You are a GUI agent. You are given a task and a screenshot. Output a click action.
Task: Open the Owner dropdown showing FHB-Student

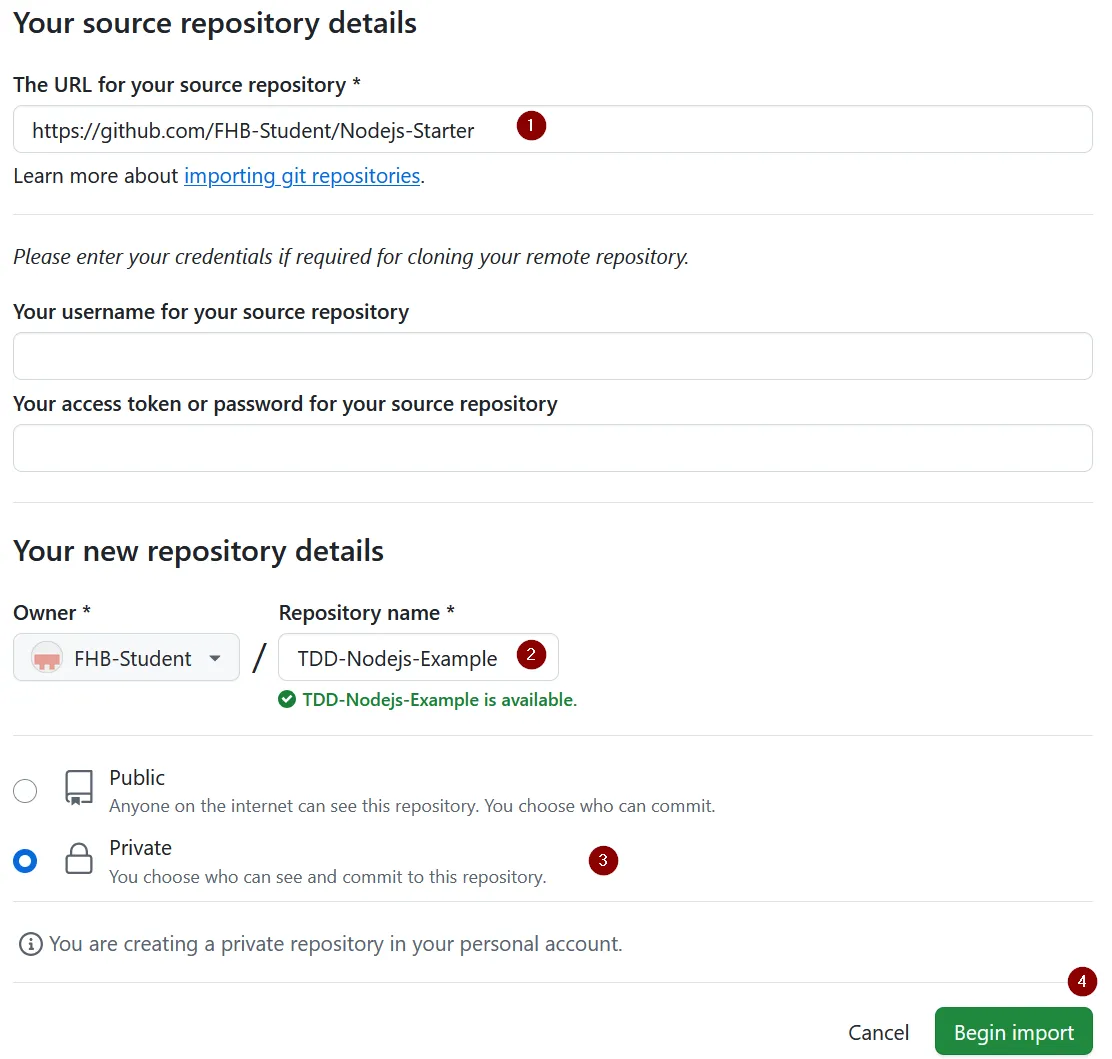click(126, 658)
